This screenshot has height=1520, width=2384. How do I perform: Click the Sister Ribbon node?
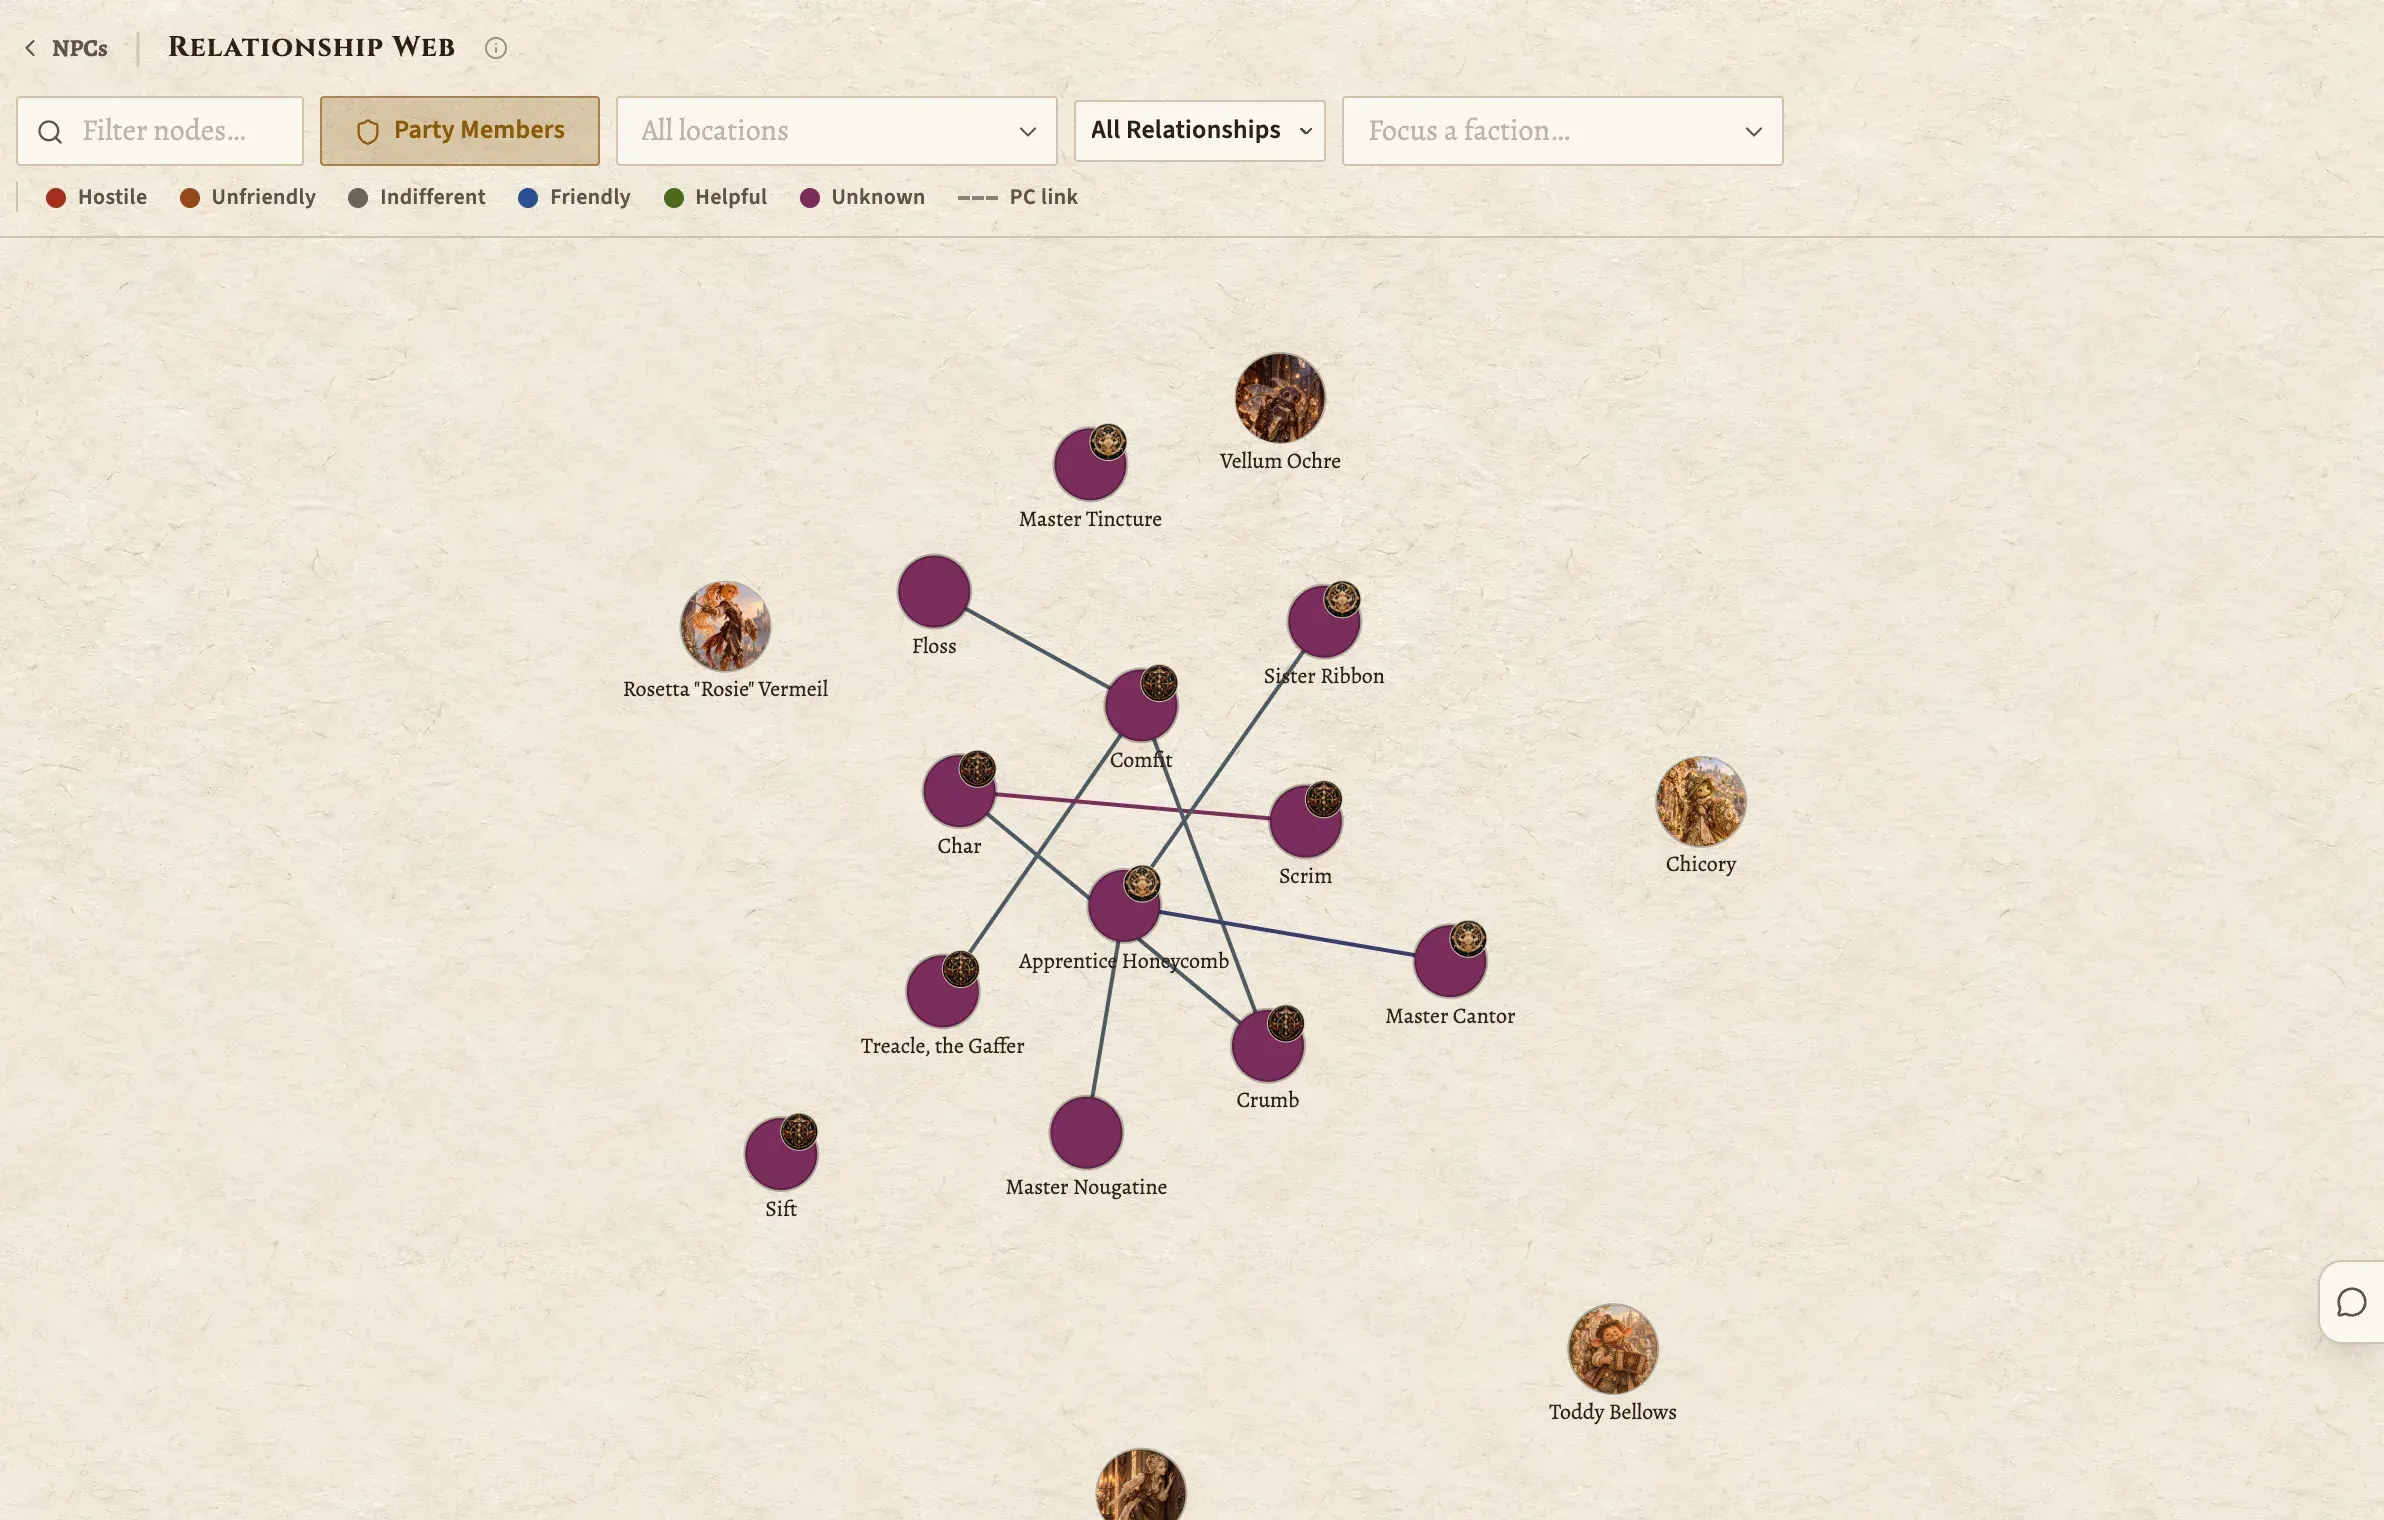(1324, 621)
